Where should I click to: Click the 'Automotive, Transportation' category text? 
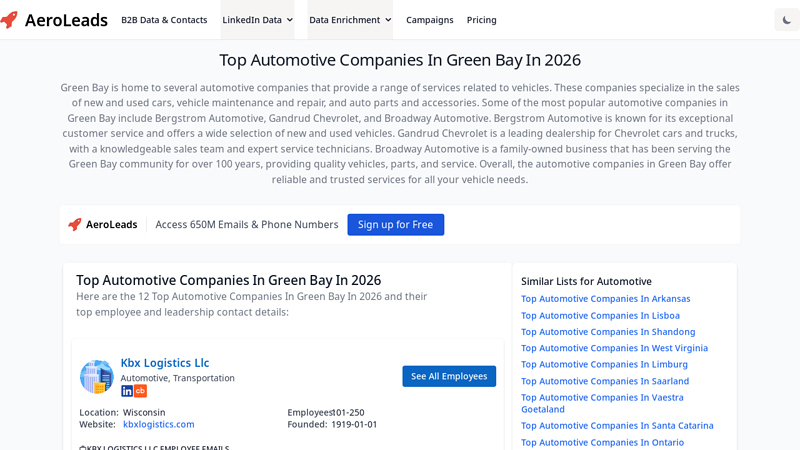pos(178,378)
